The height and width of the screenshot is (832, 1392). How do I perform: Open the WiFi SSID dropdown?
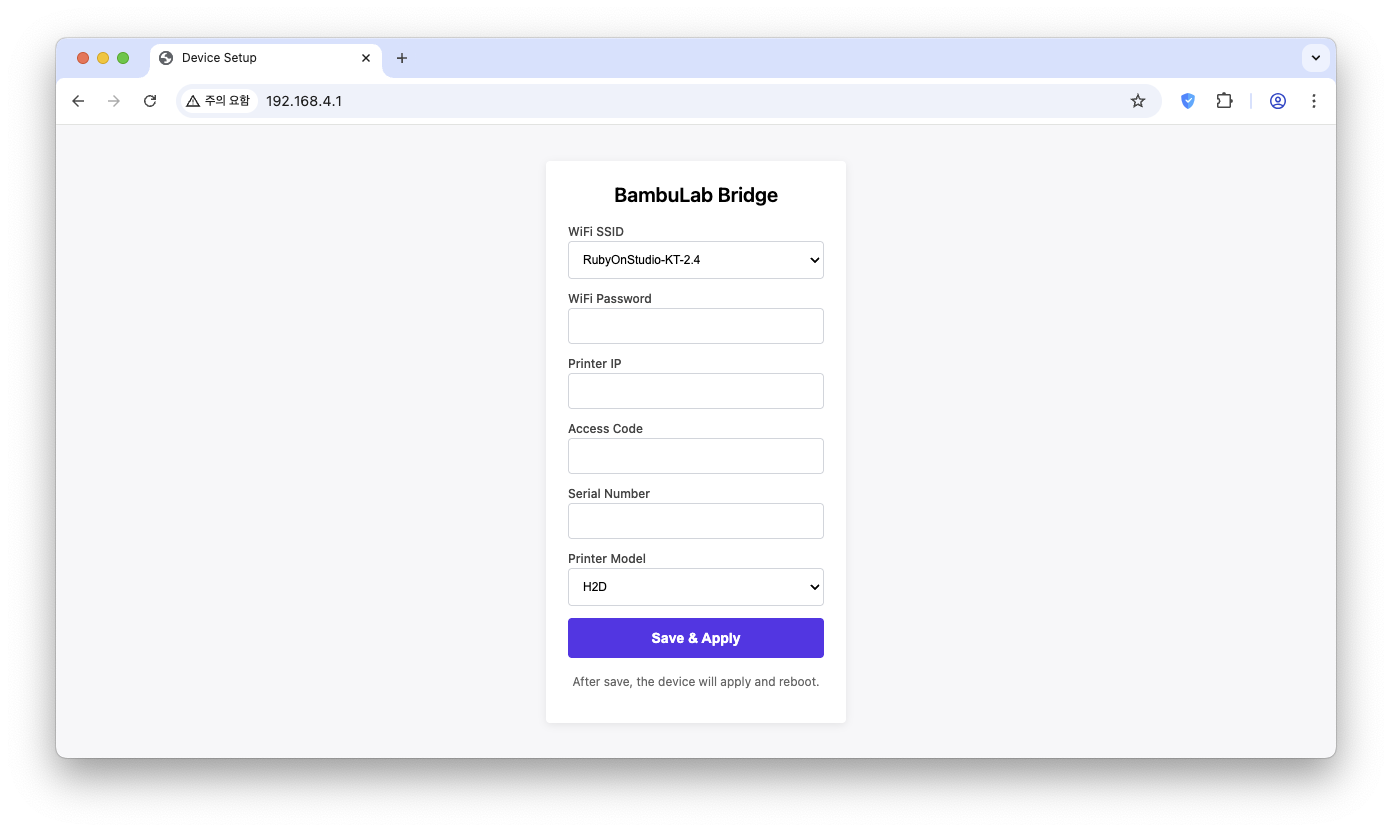(x=696, y=260)
